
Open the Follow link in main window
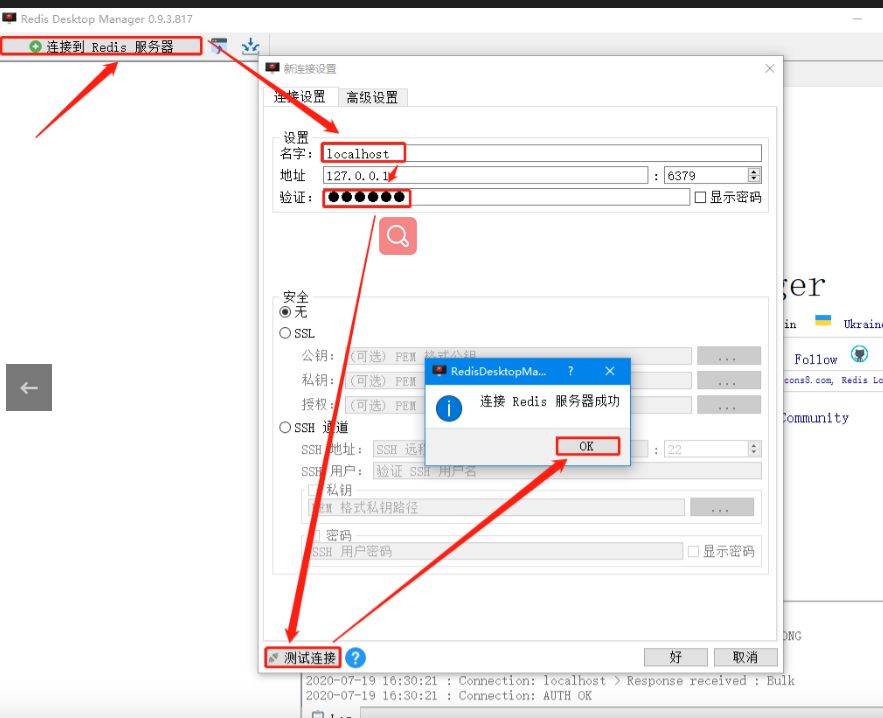point(815,359)
